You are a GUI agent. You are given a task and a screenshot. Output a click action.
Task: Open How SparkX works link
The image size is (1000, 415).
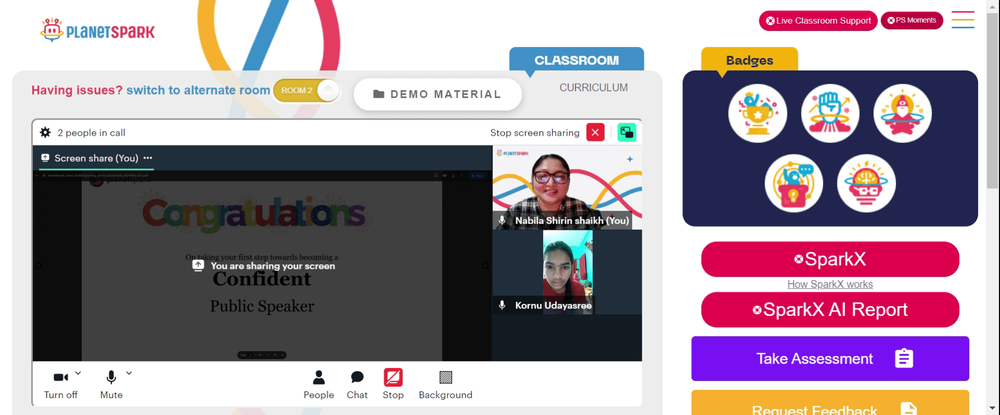[x=830, y=284]
